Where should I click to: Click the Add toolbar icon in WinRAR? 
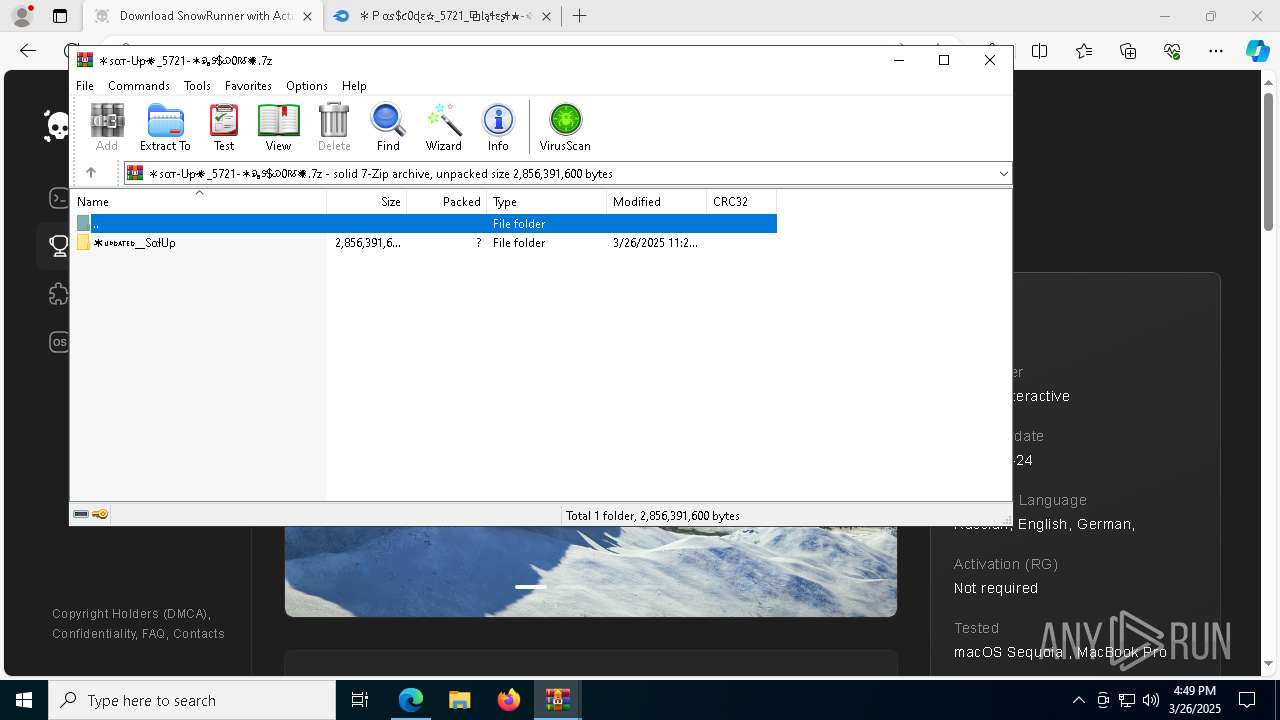point(107,127)
